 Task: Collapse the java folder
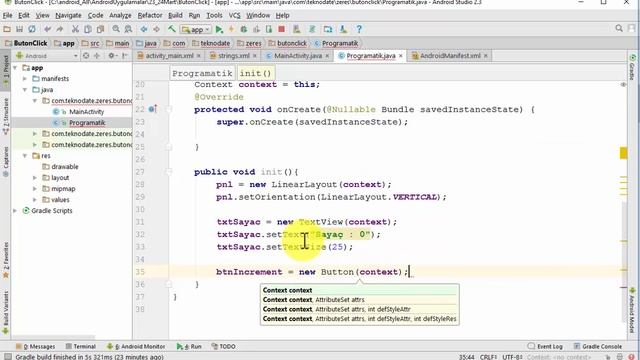point(25,90)
